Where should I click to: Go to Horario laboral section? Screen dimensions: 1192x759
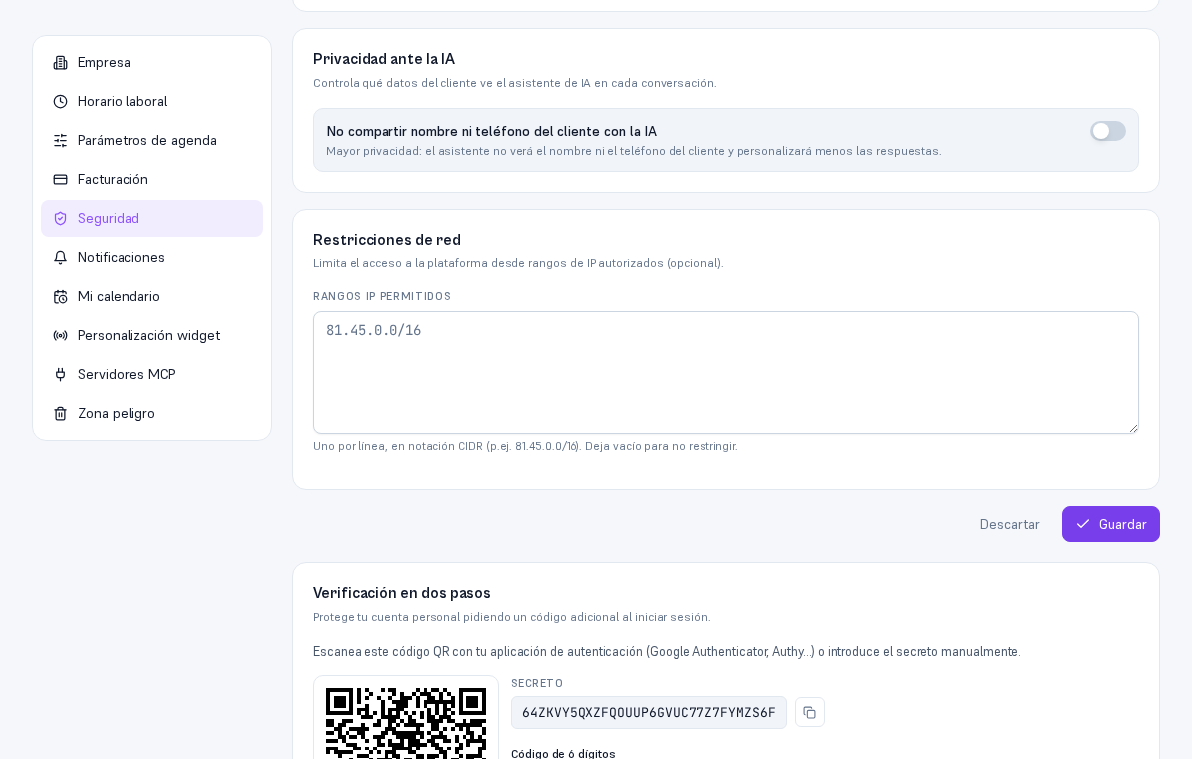(x=152, y=101)
